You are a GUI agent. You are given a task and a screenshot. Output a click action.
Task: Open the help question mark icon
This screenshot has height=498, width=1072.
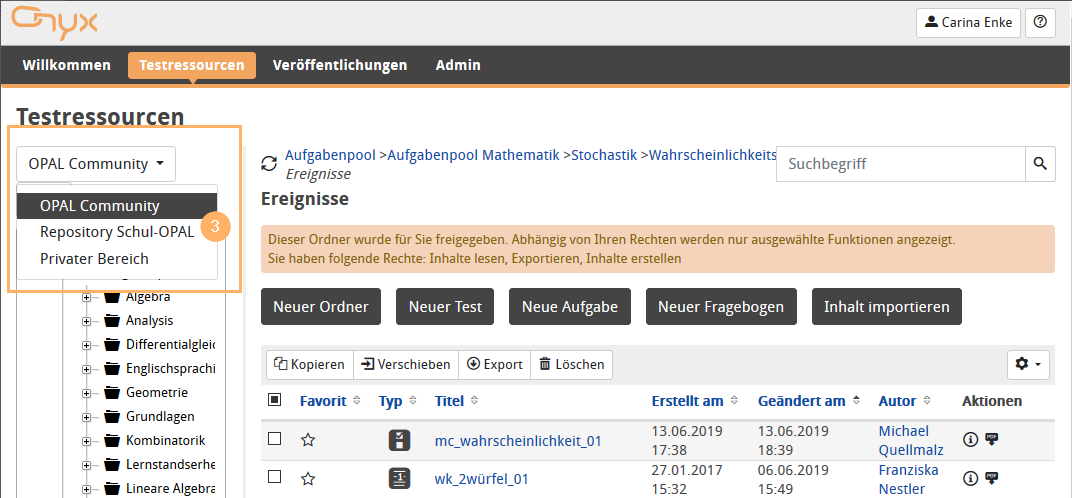(x=1040, y=23)
